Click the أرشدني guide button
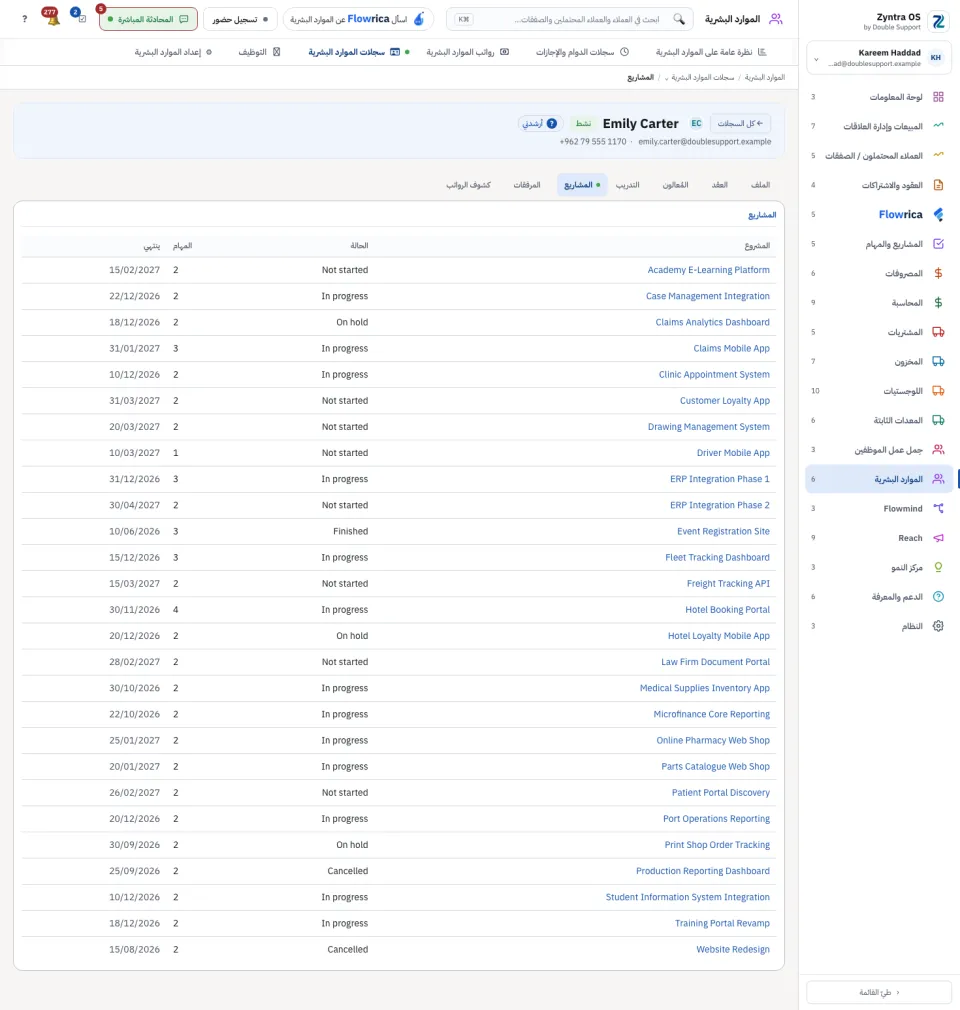 (x=539, y=124)
